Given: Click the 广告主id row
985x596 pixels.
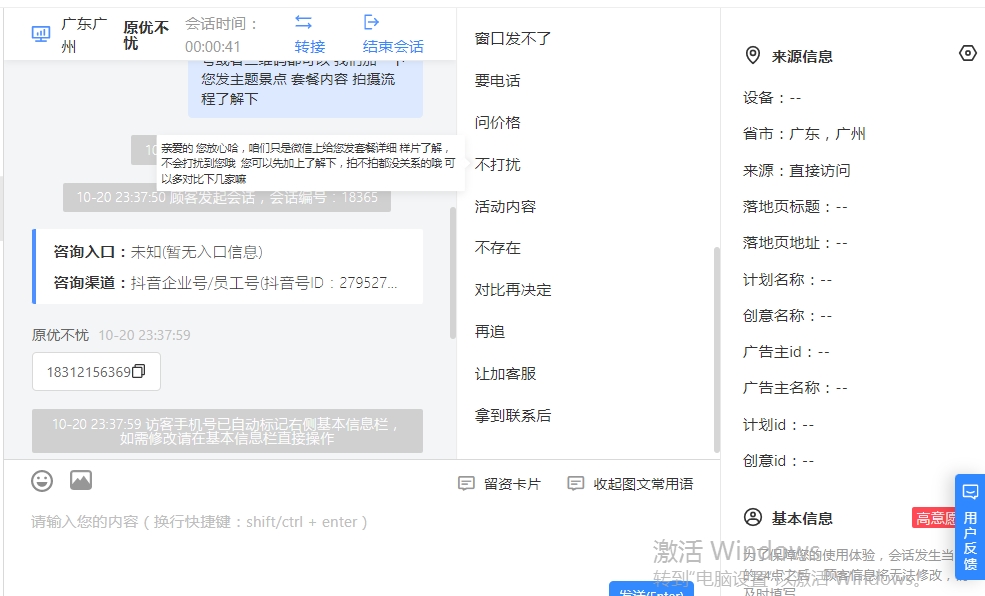Looking at the screenshot, I should (x=786, y=352).
